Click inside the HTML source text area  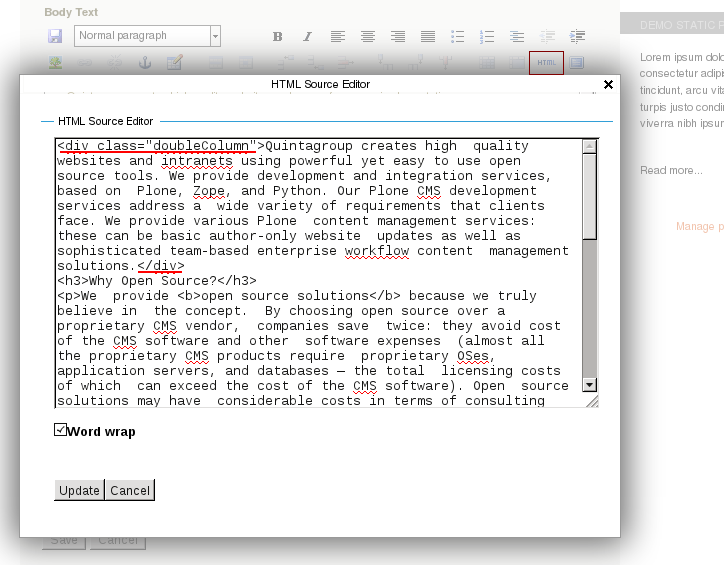(318, 272)
